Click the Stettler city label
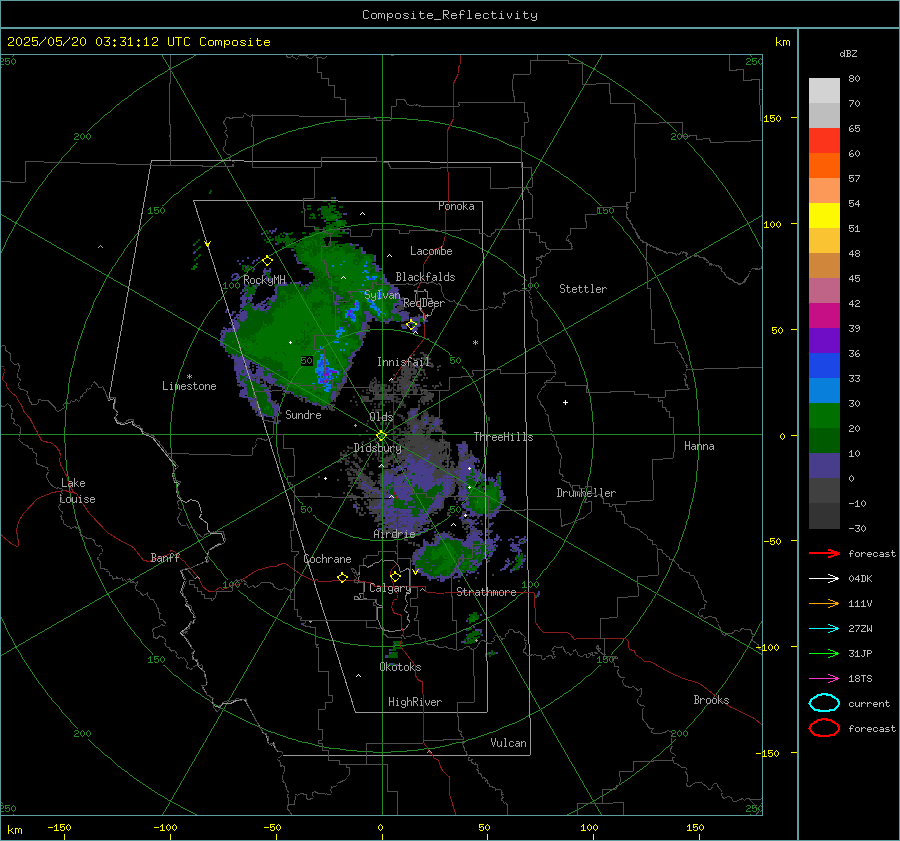Image resolution: width=900 pixels, height=841 pixels. click(583, 289)
